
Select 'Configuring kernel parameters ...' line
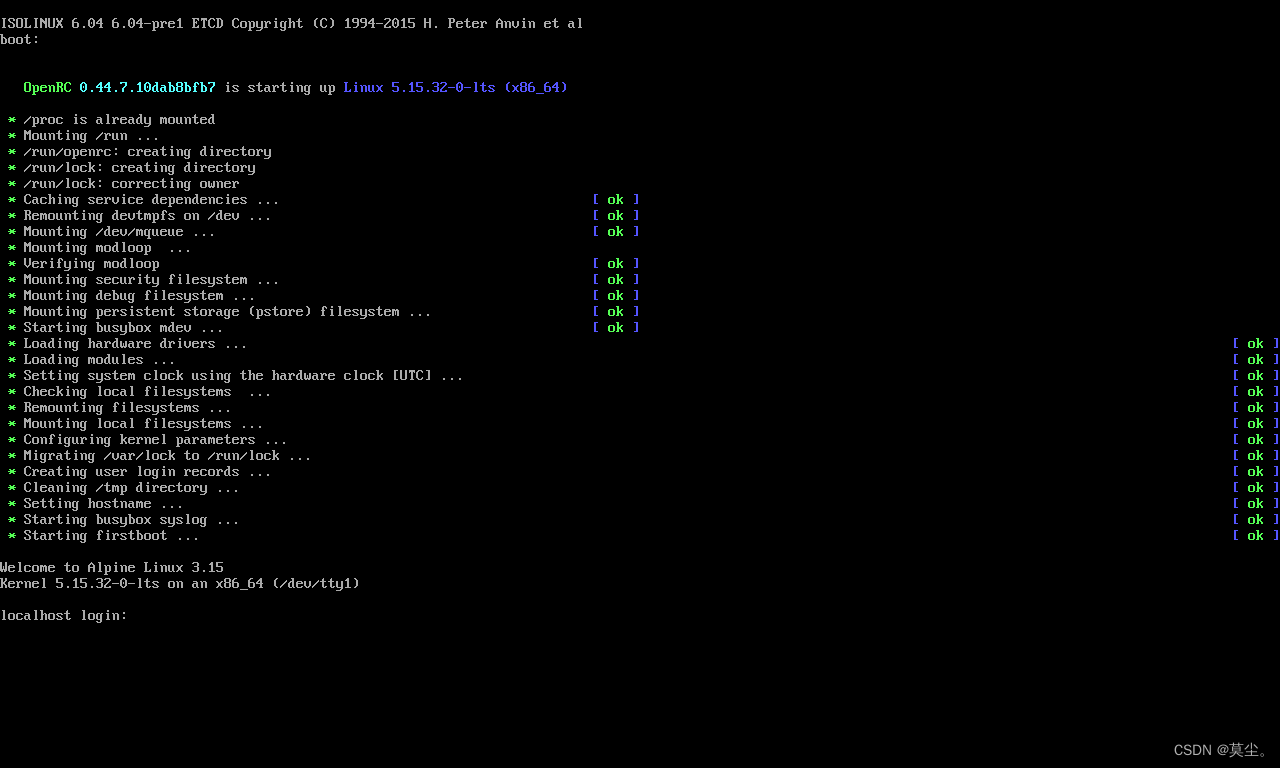148,439
